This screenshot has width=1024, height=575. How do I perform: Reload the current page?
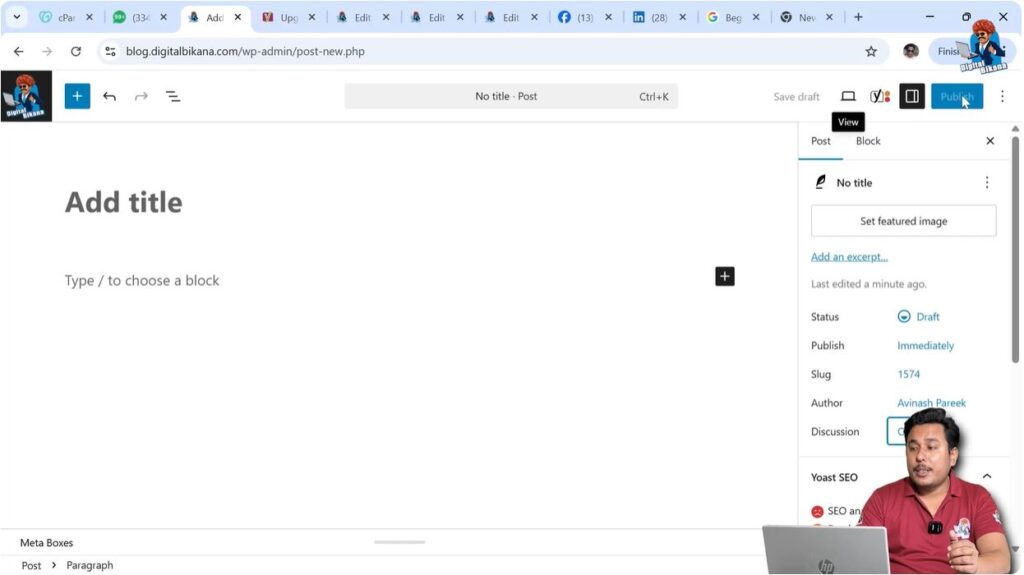(x=76, y=51)
